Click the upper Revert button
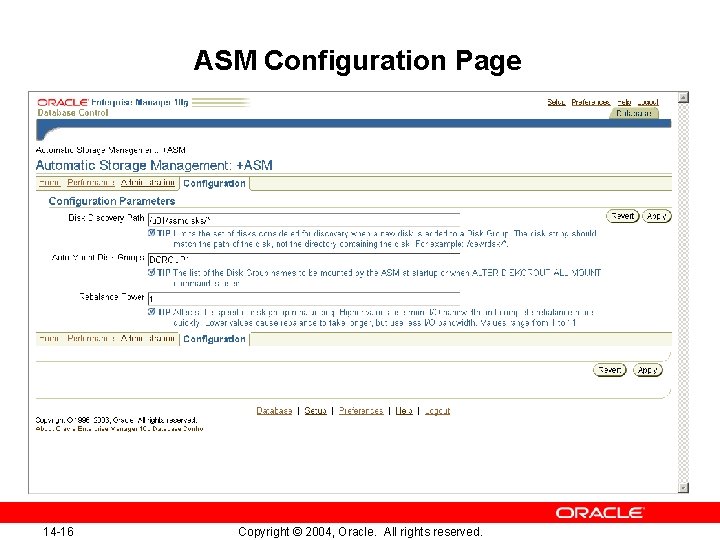720x540 pixels. click(x=623, y=216)
